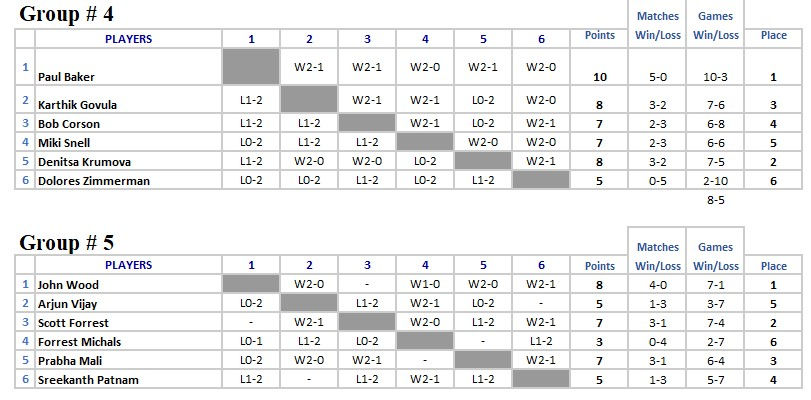The image size is (811, 400).
Task: Select the Points header in Group 5
Action: pyautogui.click(x=600, y=266)
